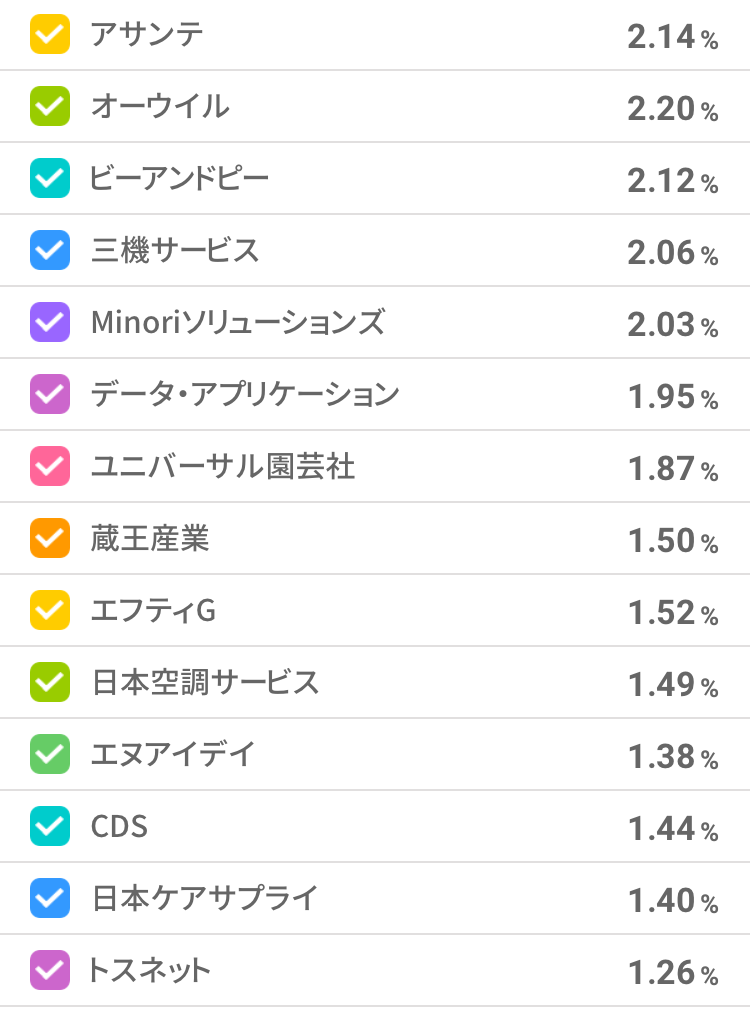The height and width of the screenshot is (1010, 750).
Task: Deselect the エヌアイデイ green checkbox
Action: click(x=50, y=754)
